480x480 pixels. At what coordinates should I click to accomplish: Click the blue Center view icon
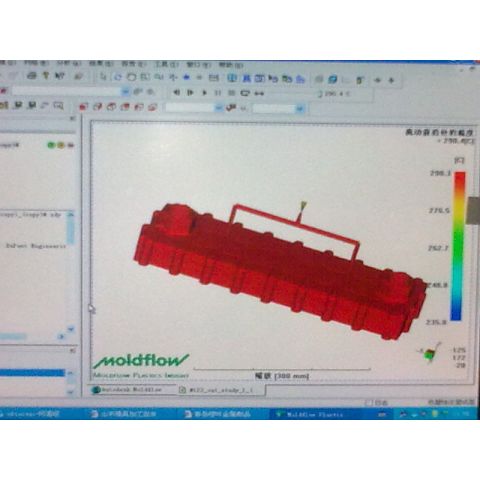[x=187, y=77]
